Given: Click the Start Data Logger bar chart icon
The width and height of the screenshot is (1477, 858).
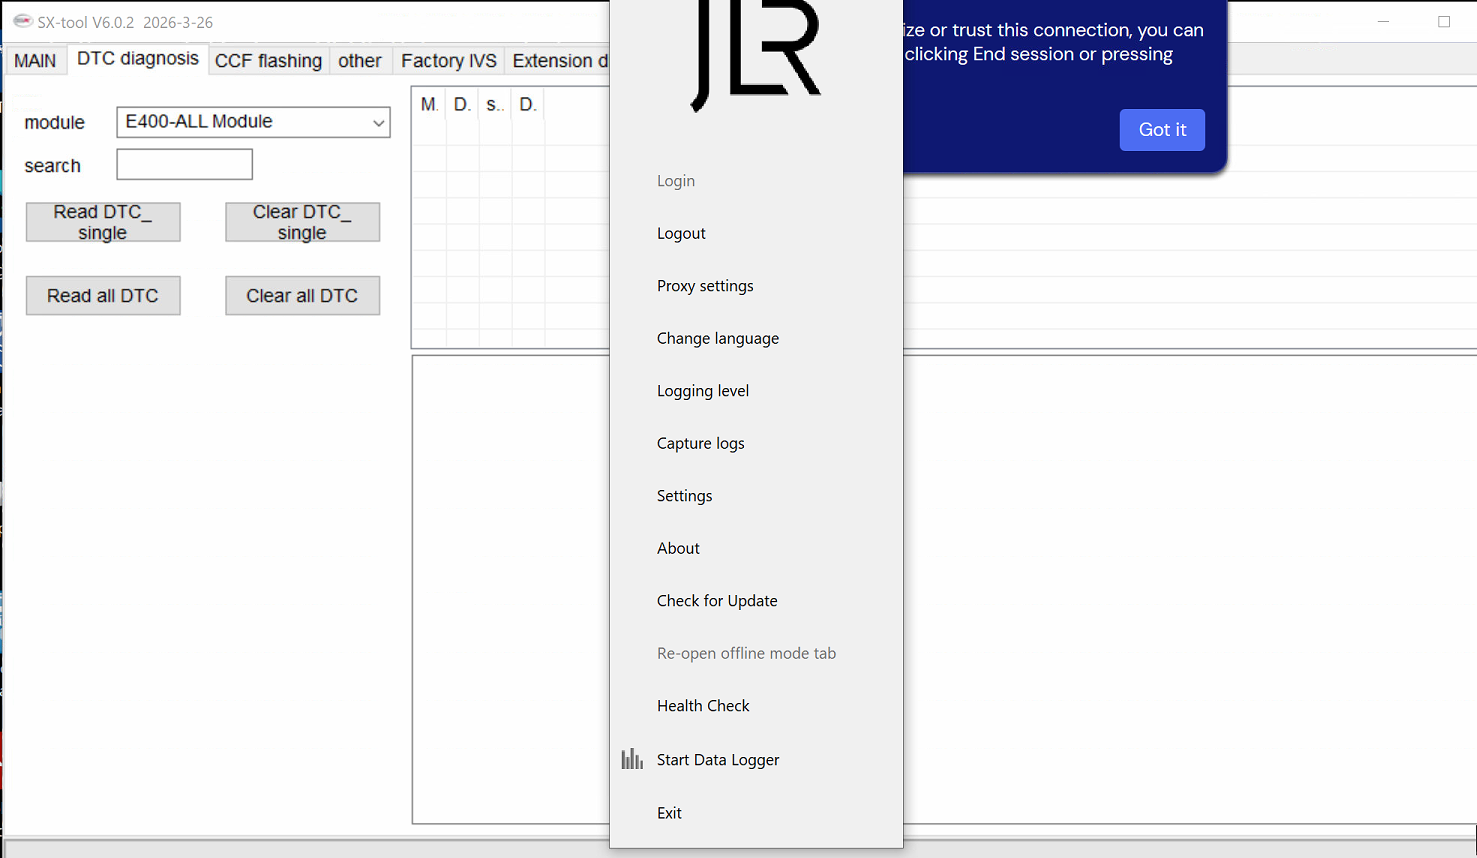Looking at the screenshot, I should coord(631,760).
